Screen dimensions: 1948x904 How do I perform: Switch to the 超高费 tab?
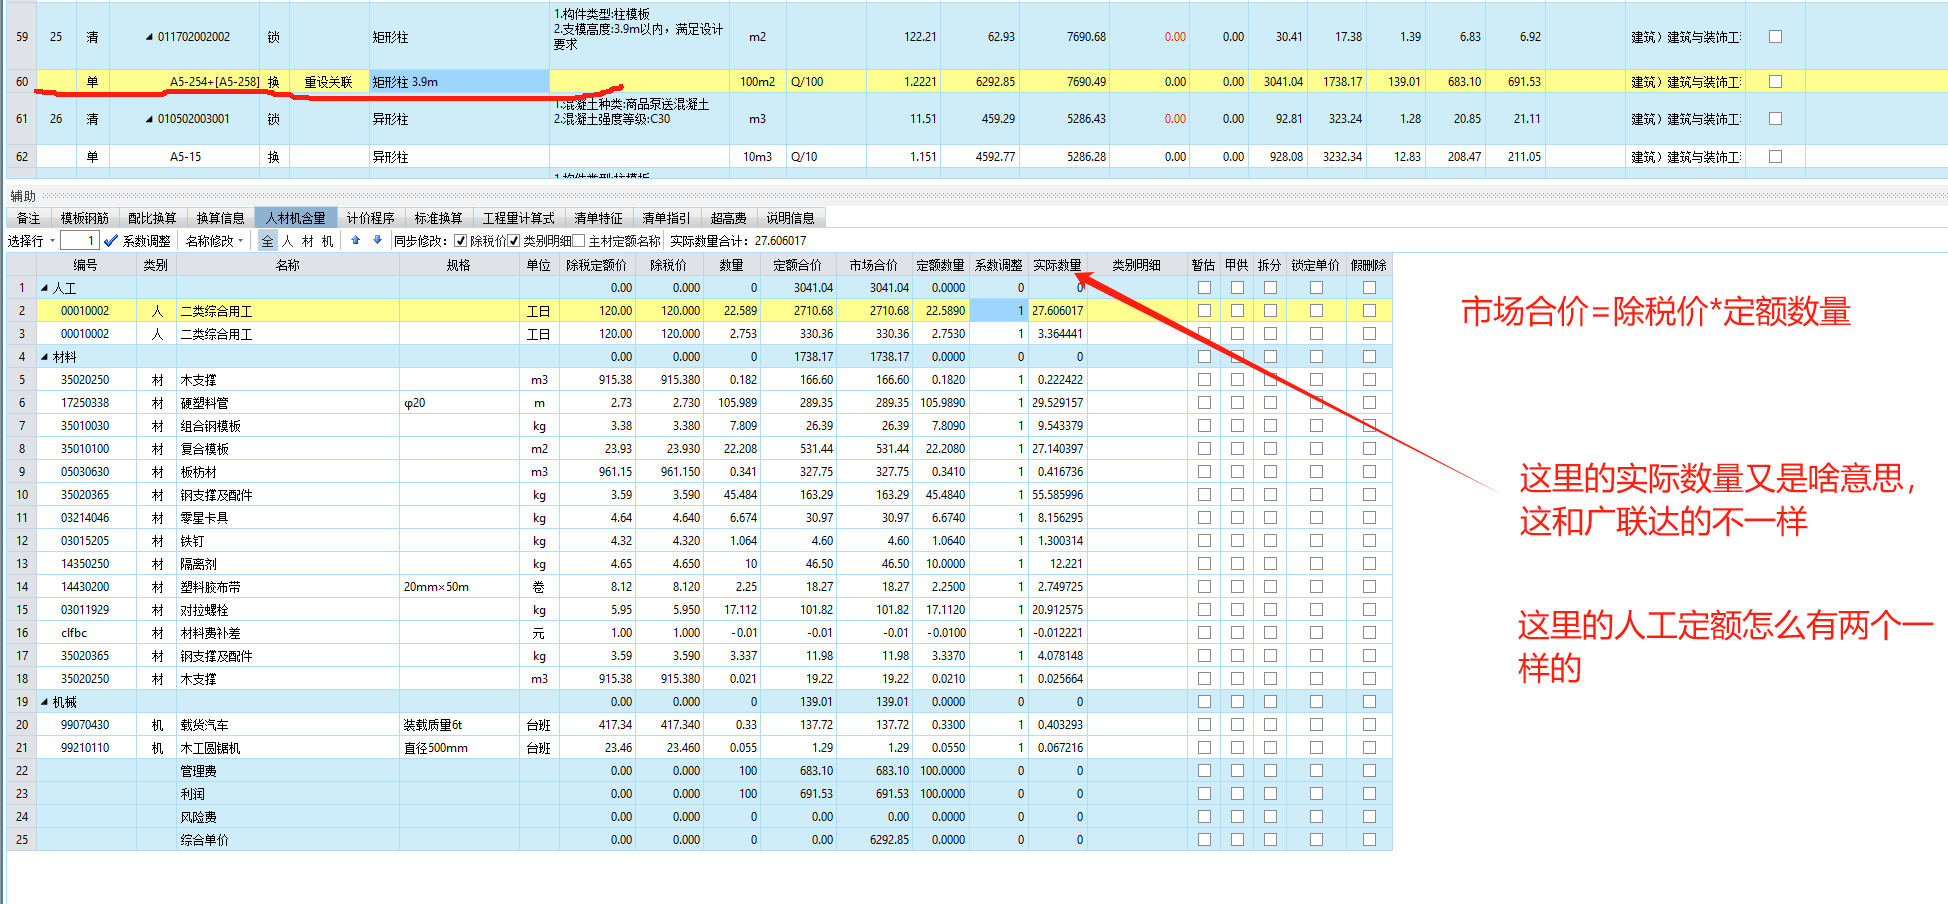[729, 218]
